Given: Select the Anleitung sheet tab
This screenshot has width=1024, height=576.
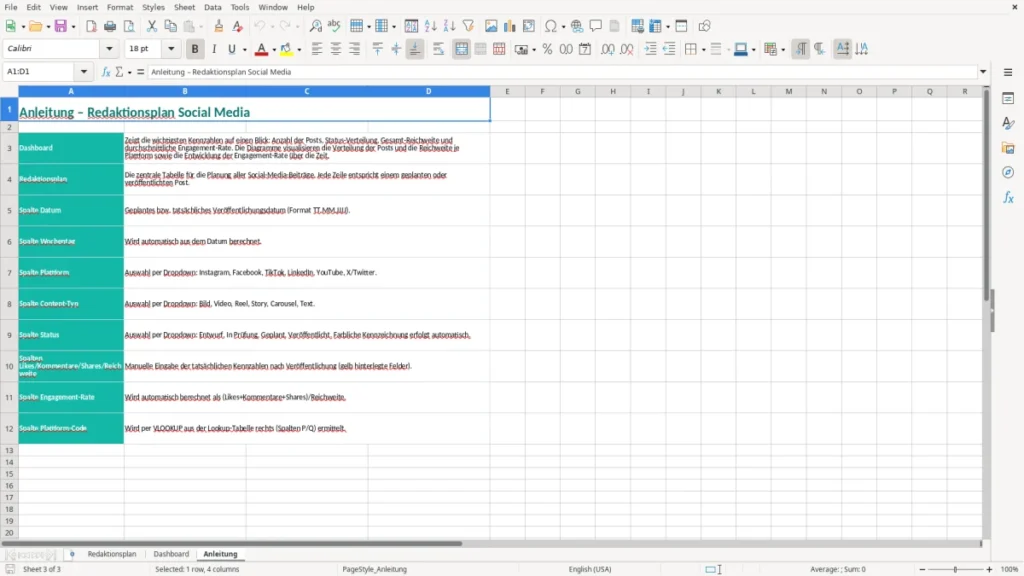Looking at the screenshot, I should click(x=220, y=554).
